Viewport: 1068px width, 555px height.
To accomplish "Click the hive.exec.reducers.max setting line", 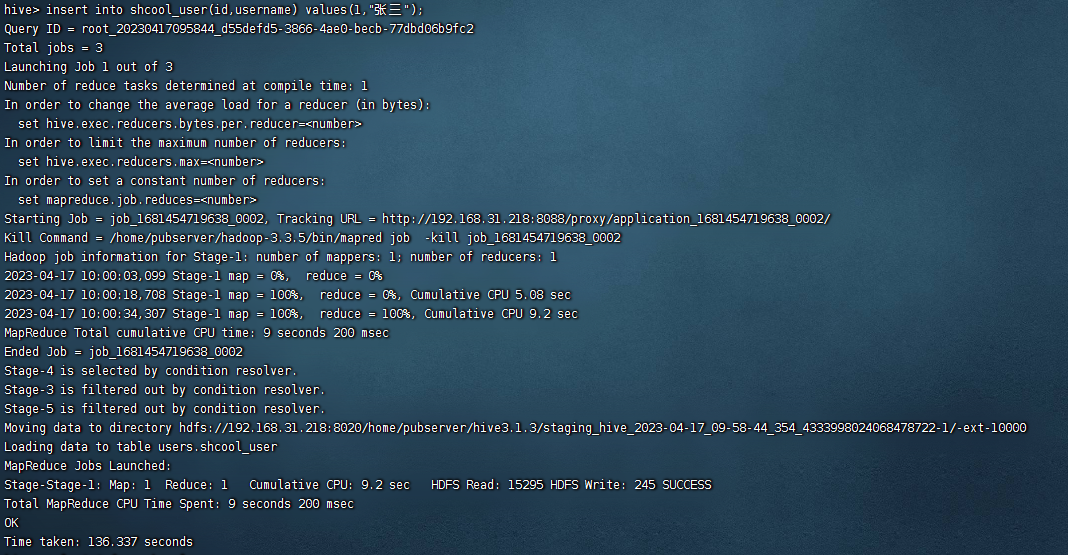I will coord(141,162).
